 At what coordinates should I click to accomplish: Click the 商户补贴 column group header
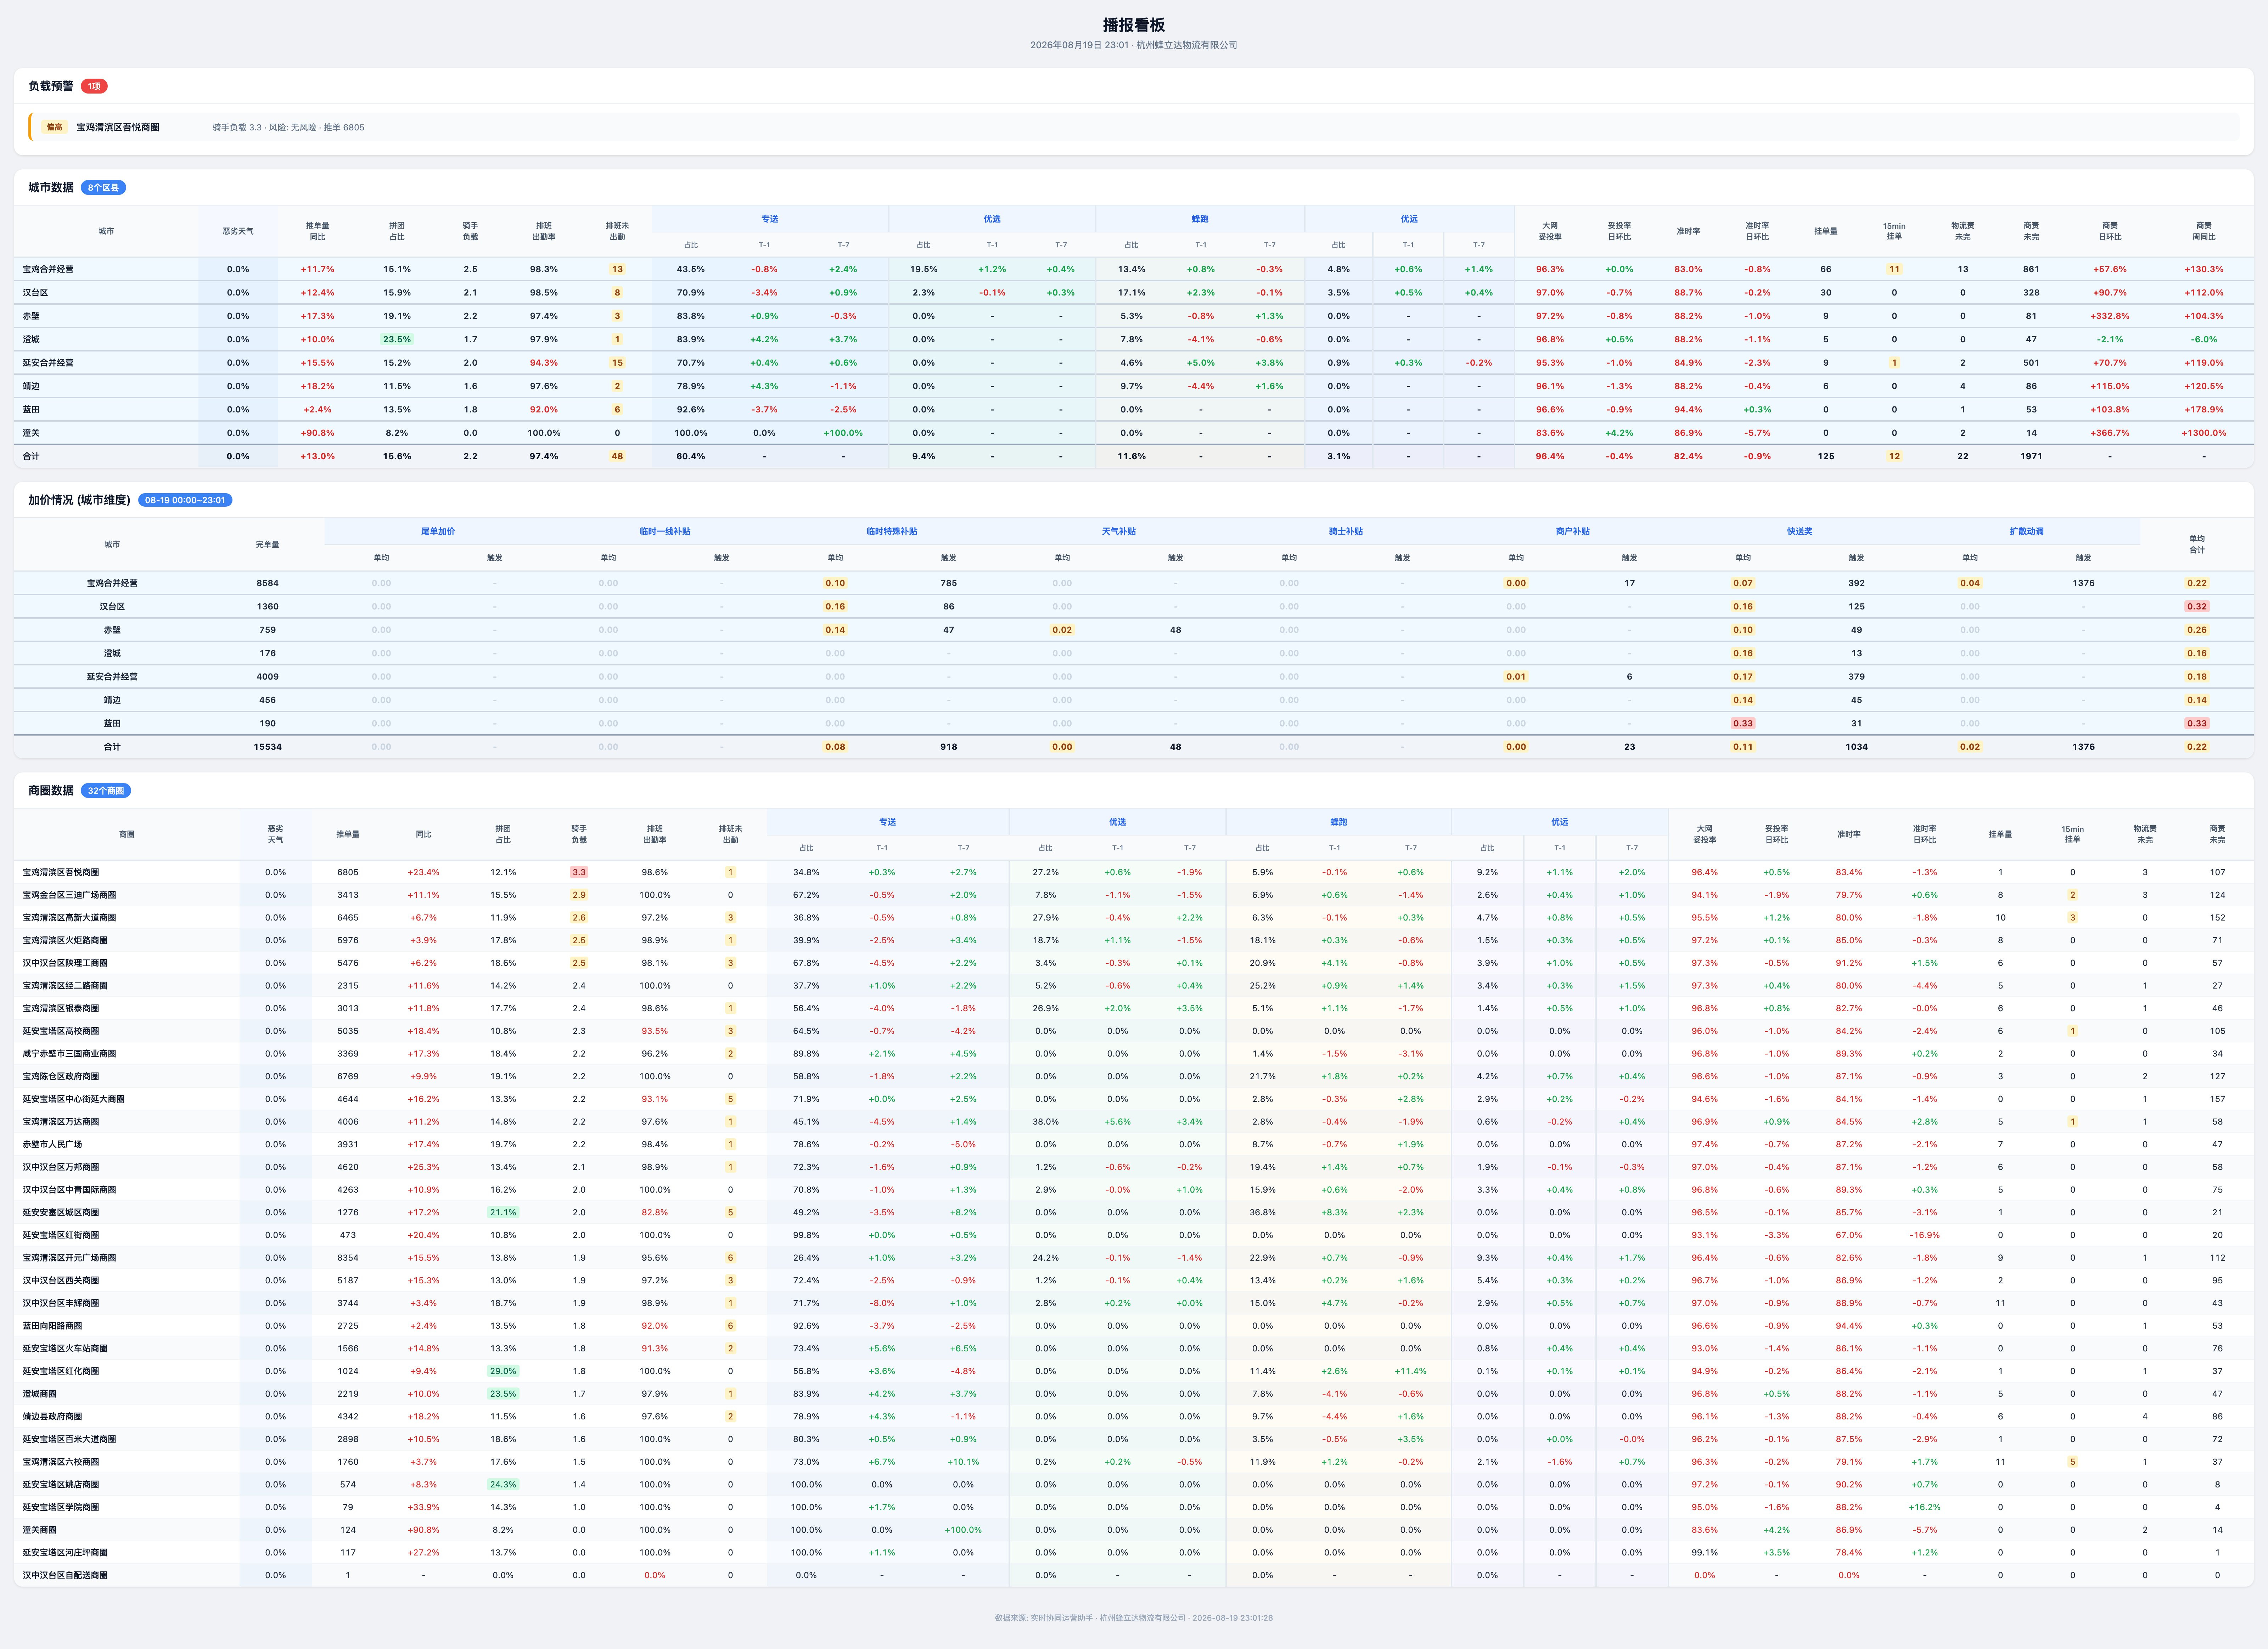coord(1573,531)
